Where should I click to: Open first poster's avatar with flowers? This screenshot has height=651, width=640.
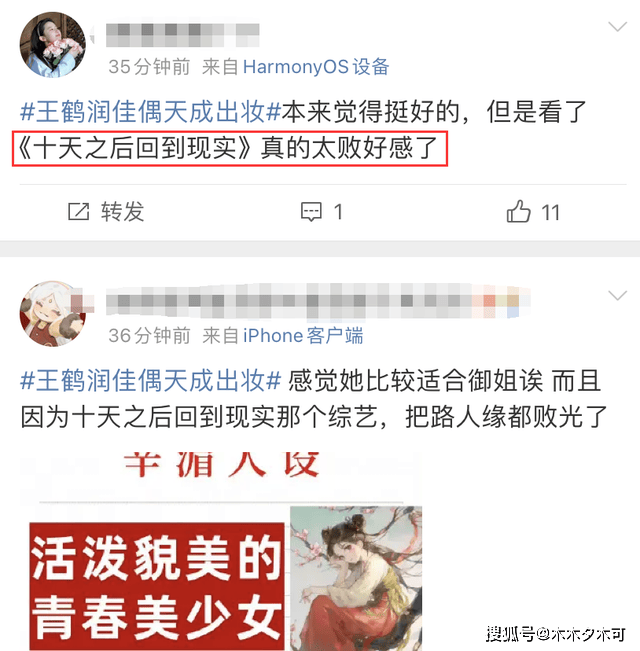(53, 45)
